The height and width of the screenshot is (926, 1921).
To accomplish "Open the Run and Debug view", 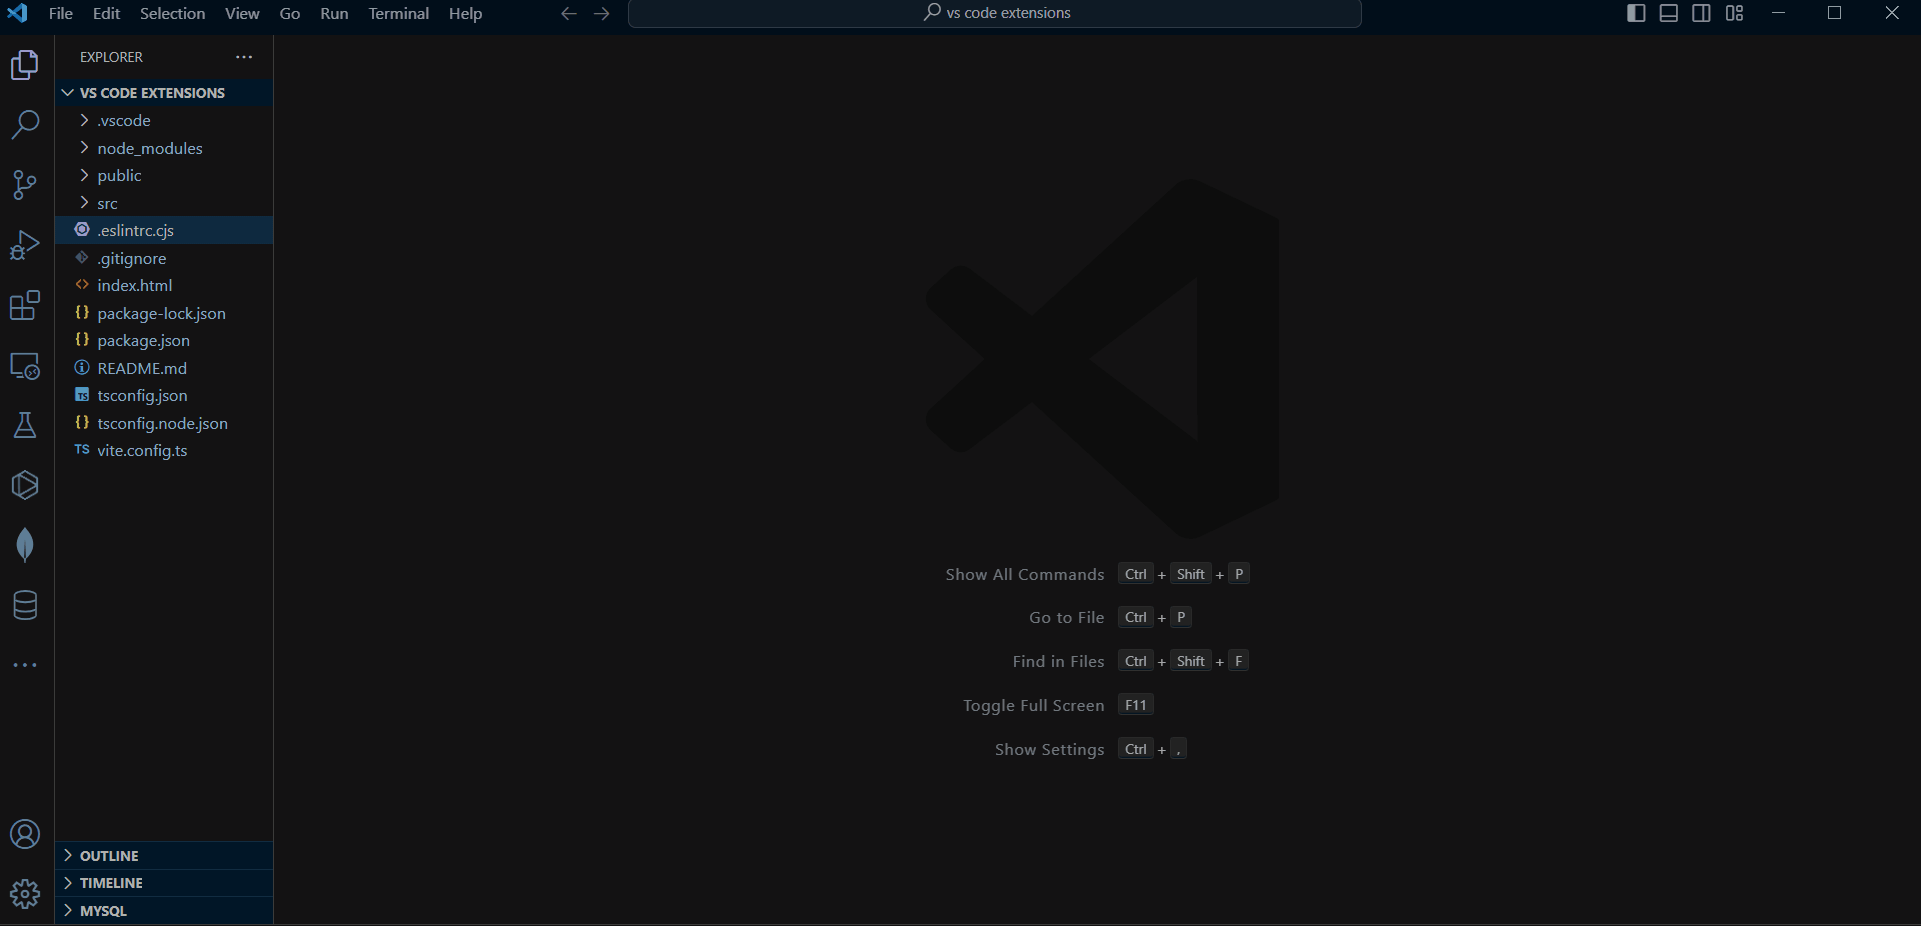I will point(25,245).
